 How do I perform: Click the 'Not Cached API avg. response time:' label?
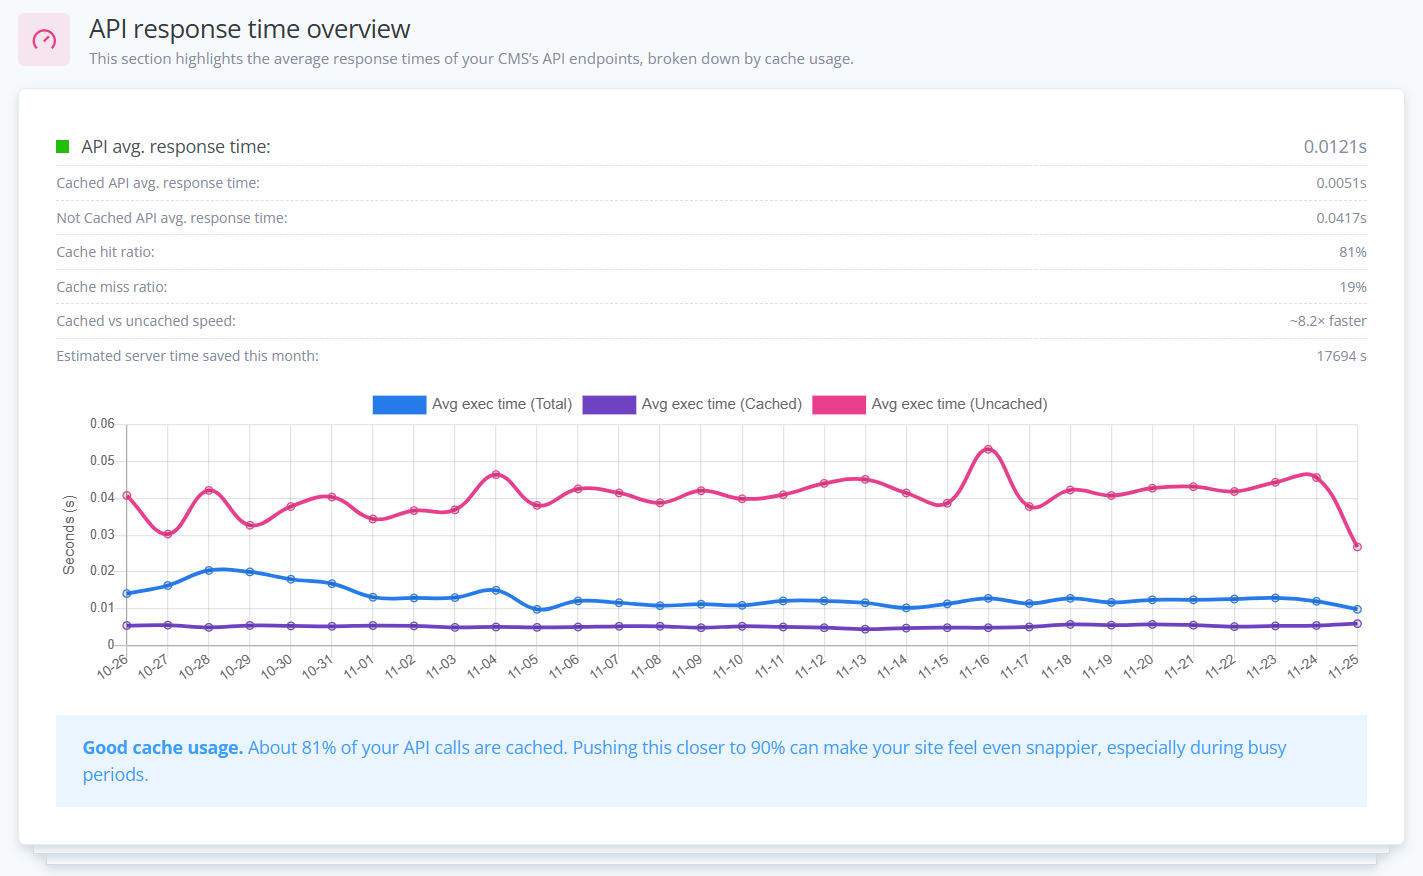(x=172, y=218)
